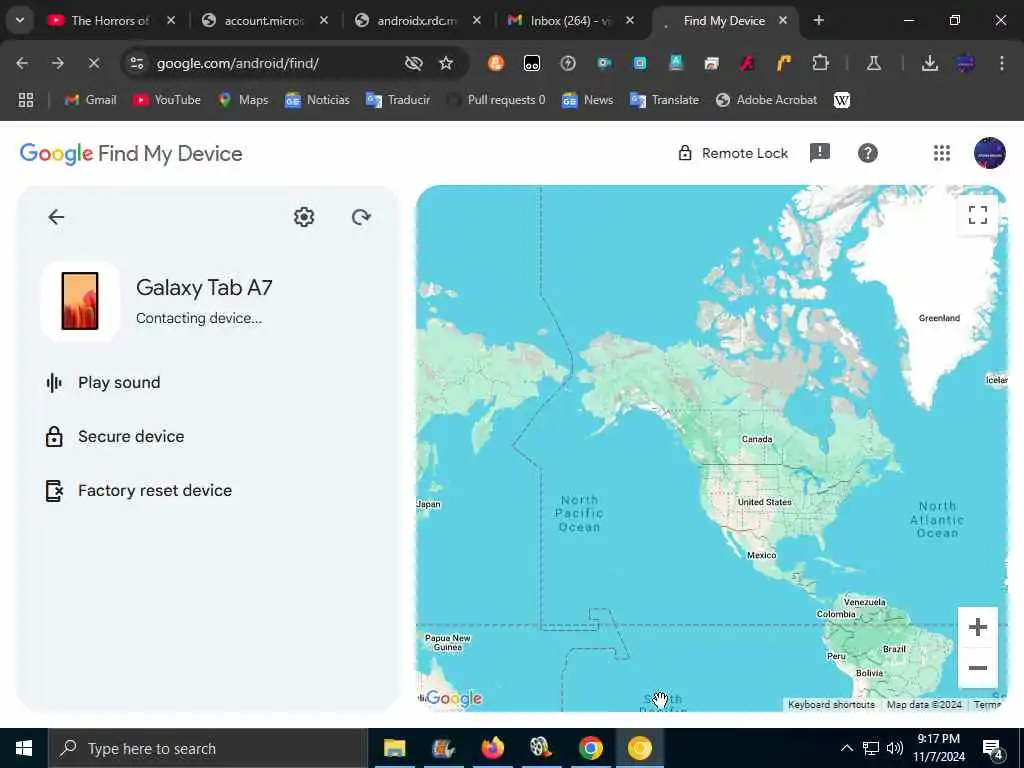1024x768 pixels.
Task: Click the Canada label on map
Action: (x=757, y=439)
